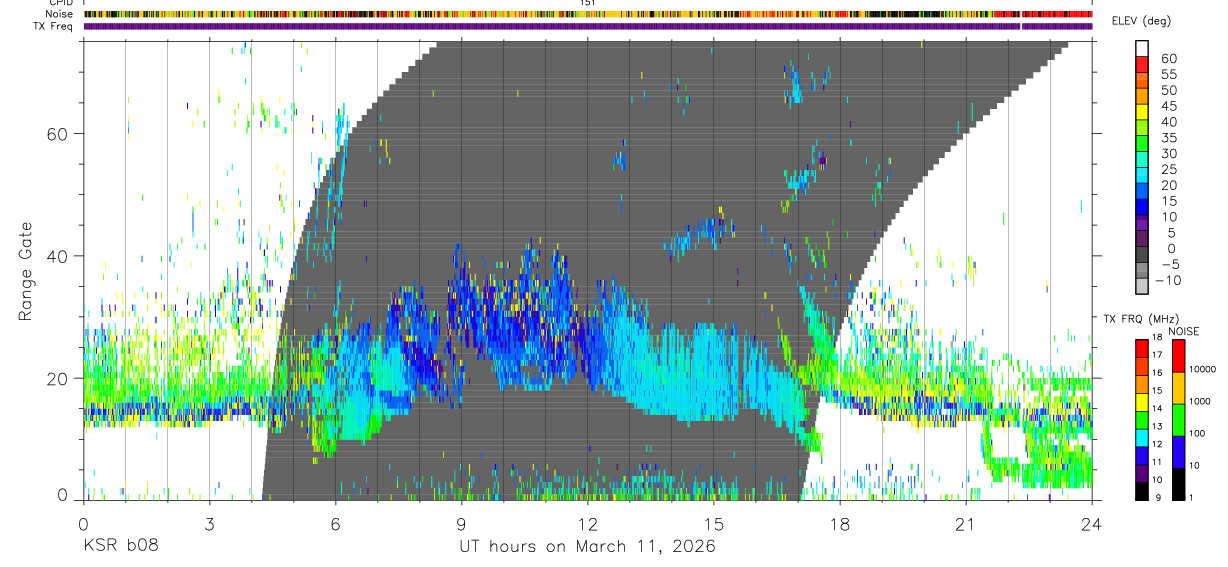This screenshot has height=567, width=1228.
Task: Click the purple TX Freq strip above the plot
Action: click(x=588, y=26)
